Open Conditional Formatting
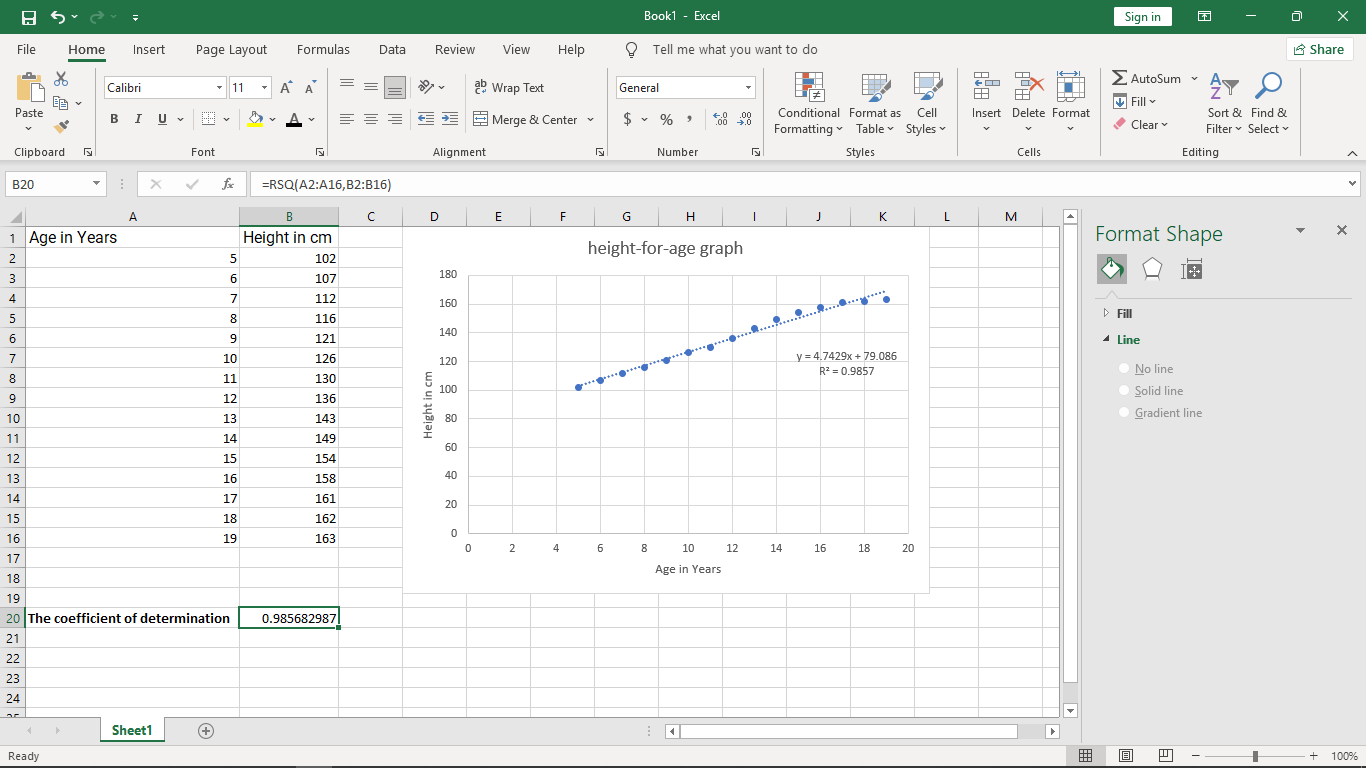1366x768 pixels. pos(808,104)
